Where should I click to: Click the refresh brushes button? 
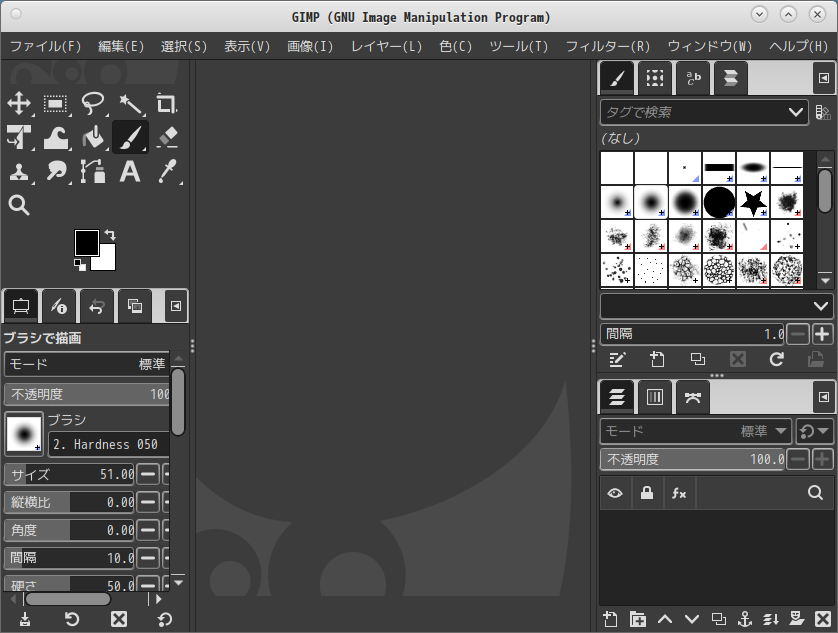[777, 359]
